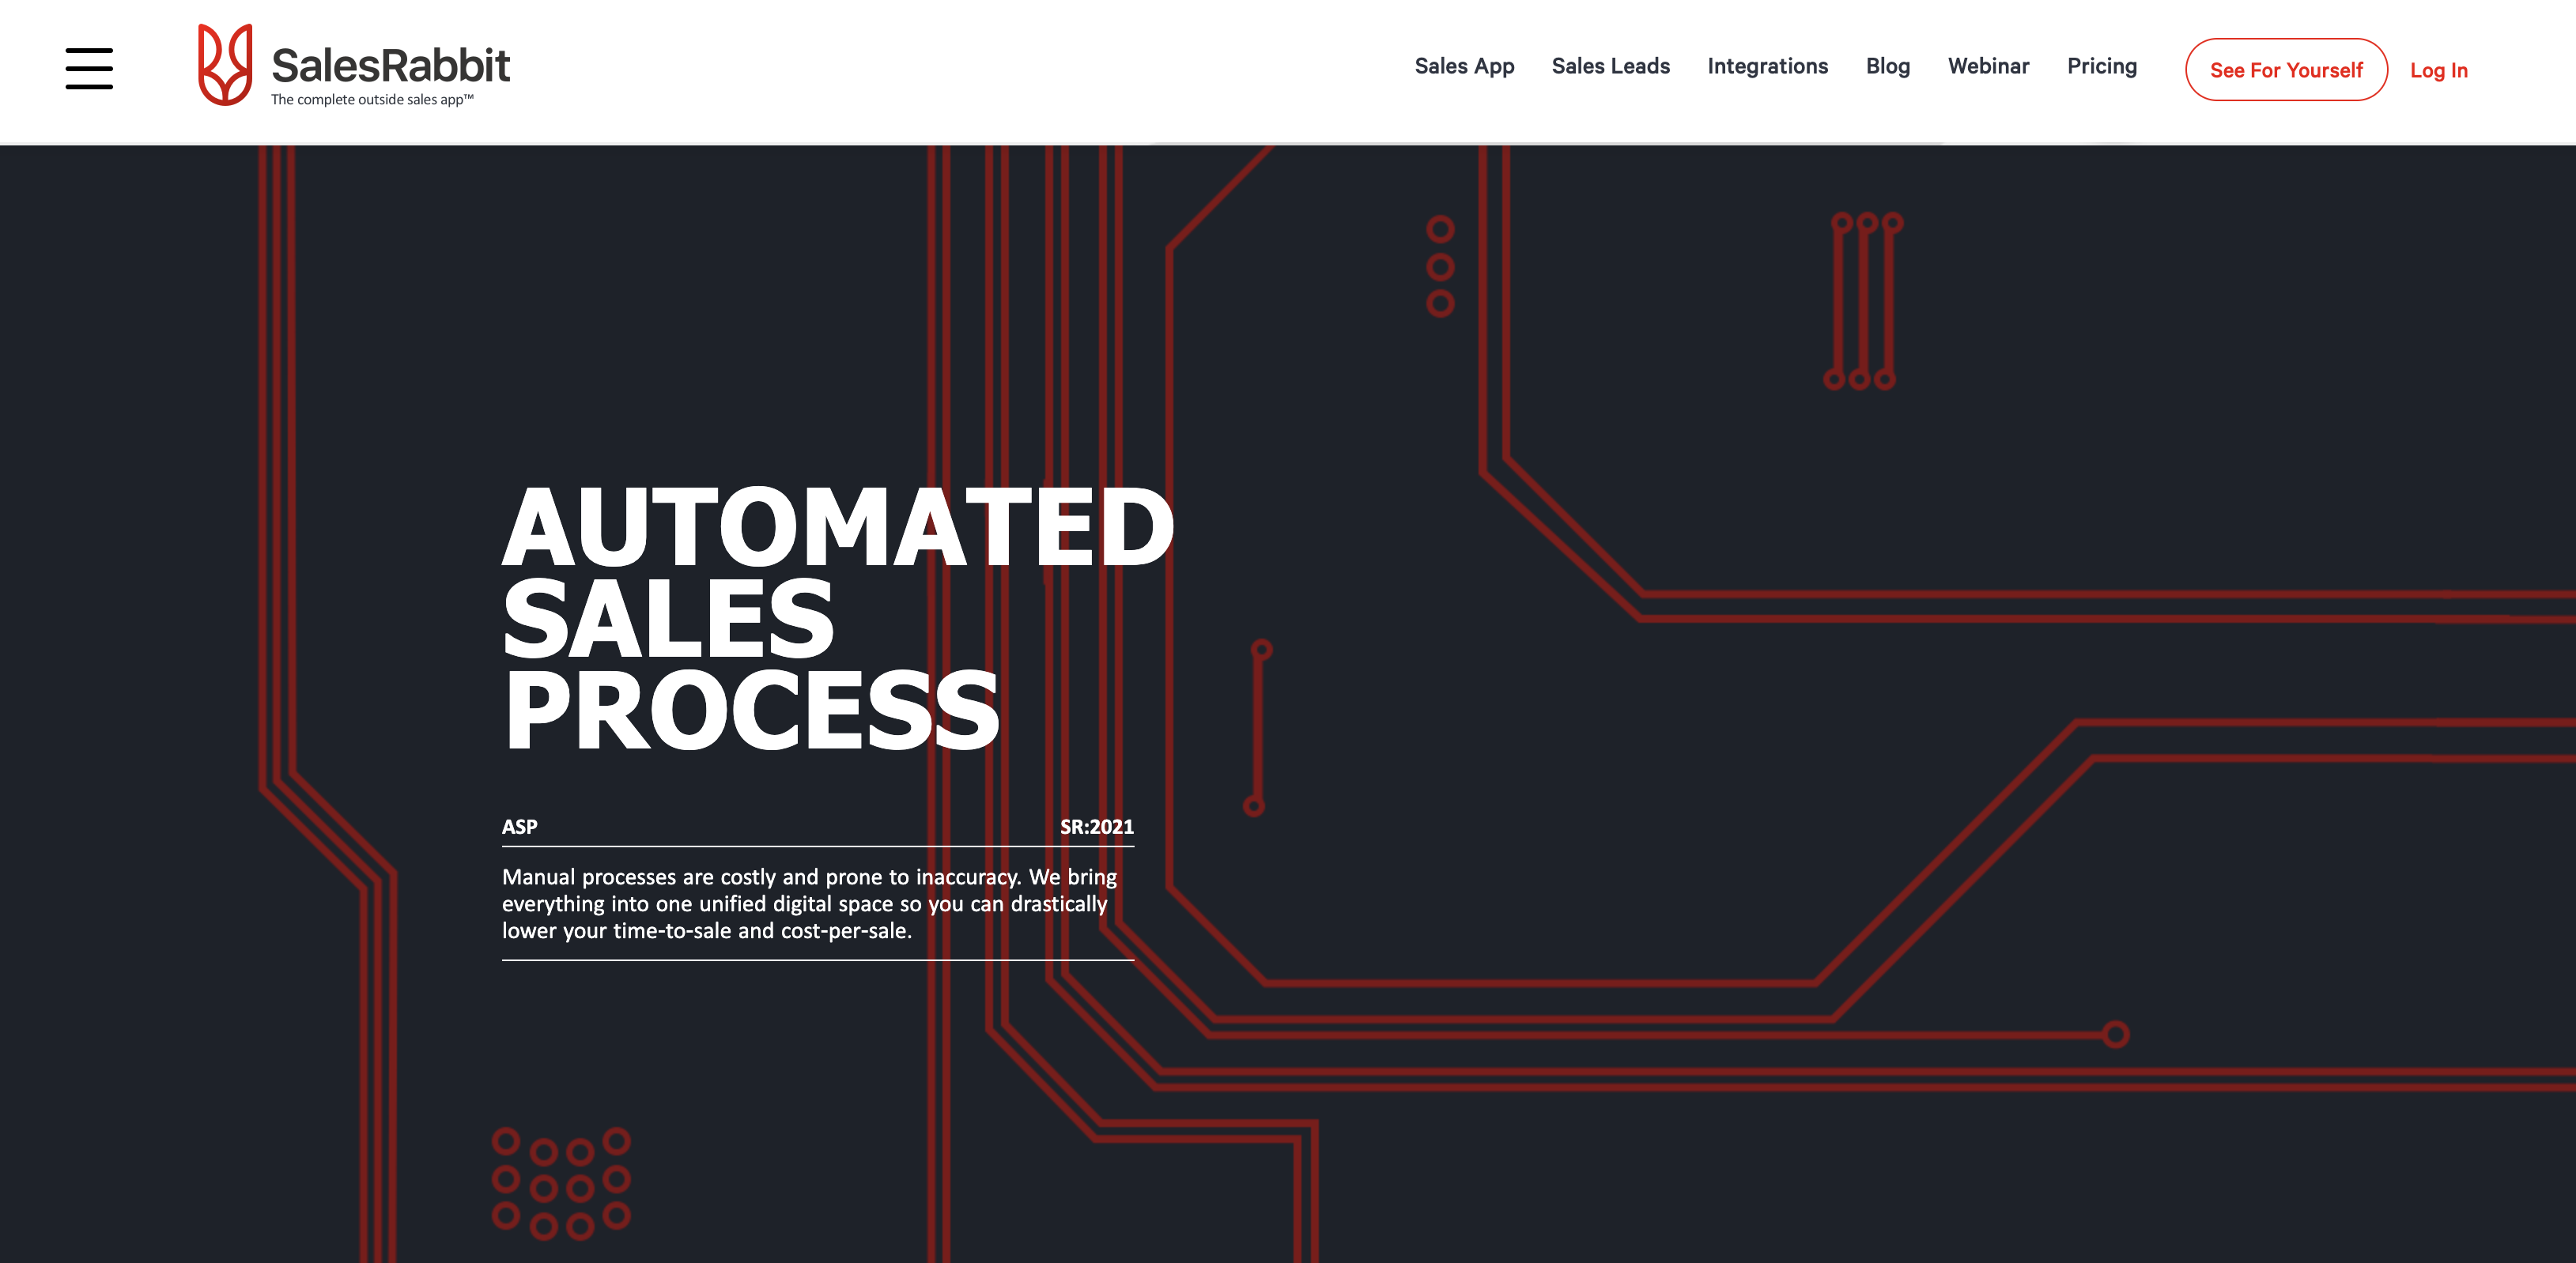Open the Integrations nav link
Viewport: 2576px width, 1263px height.
coord(1767,66)
